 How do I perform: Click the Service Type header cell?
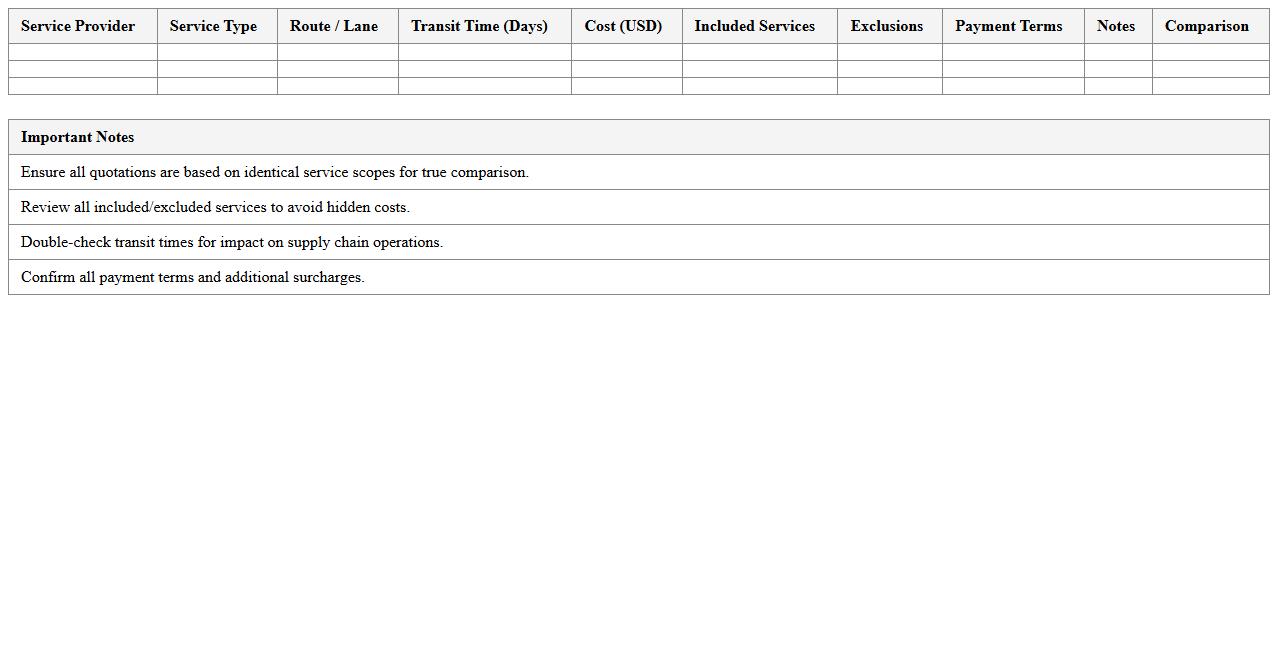213,26
